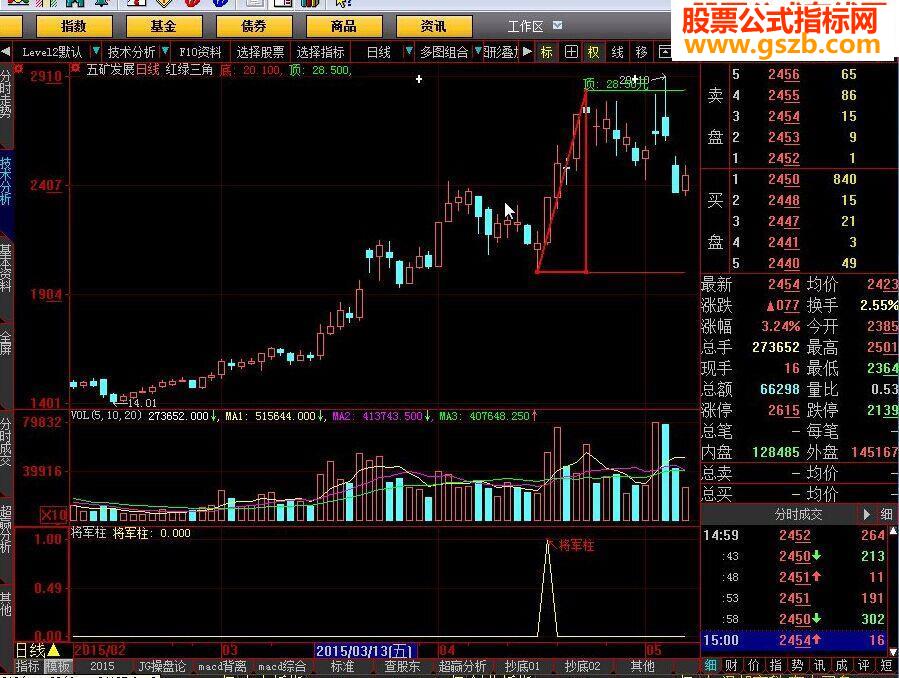
Task: Click the 总手 273652 value
Action: tap(776, 347)
